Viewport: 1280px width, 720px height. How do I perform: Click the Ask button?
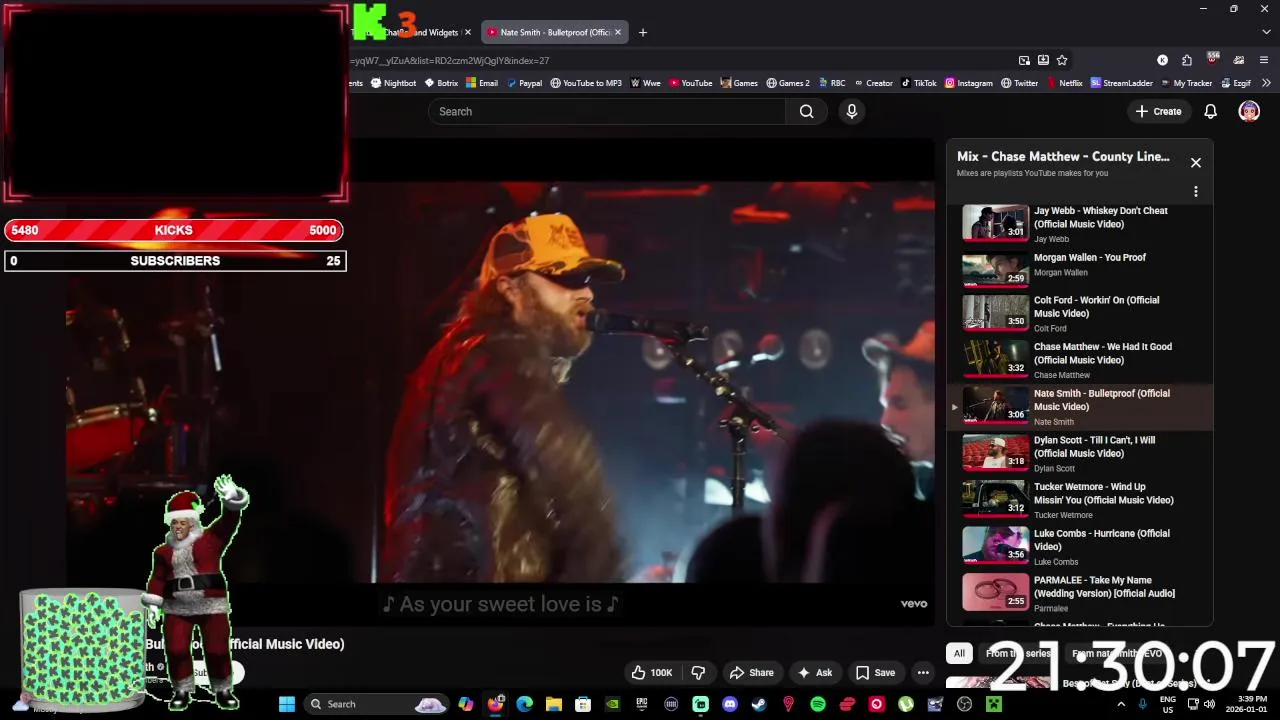[815, 672]
